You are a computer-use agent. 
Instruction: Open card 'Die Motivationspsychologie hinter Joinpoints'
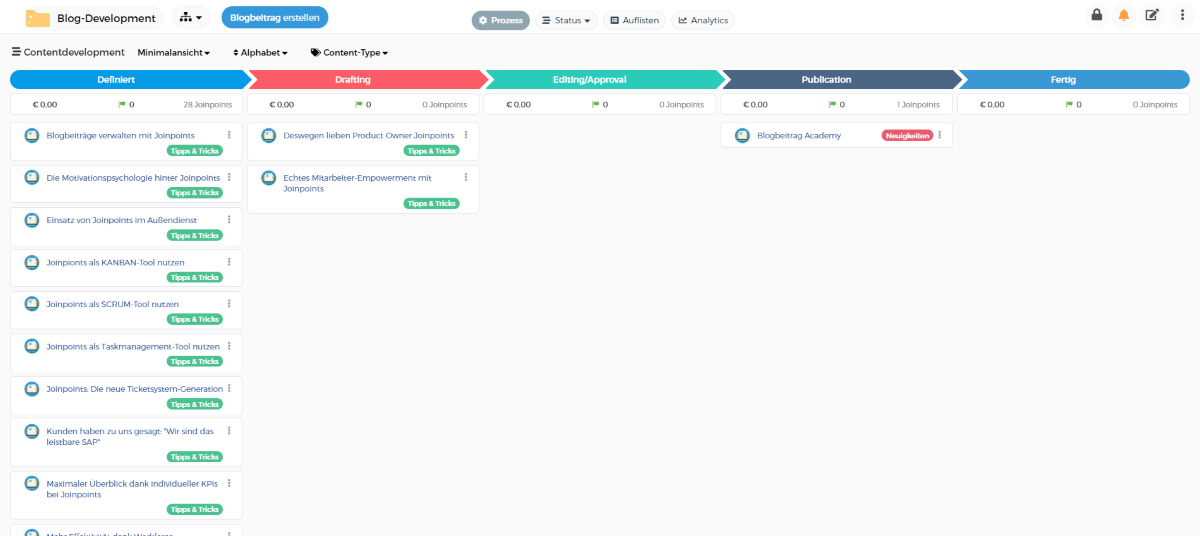(133, 177)
